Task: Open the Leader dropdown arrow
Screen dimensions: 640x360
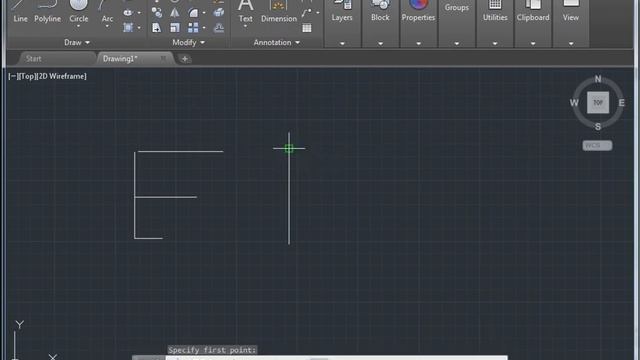Action: coord(318,13)
